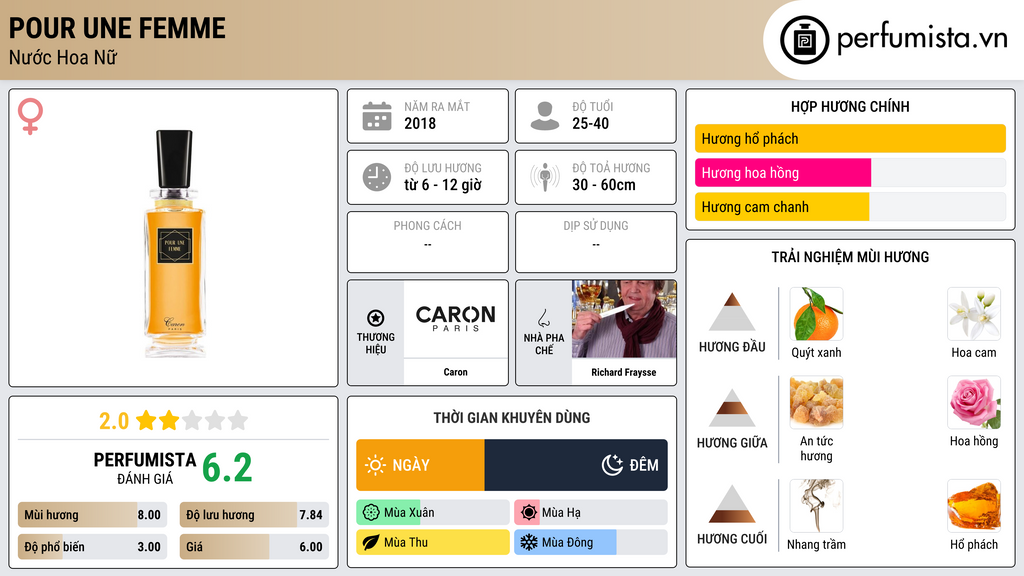The image size is (1024, 576).
Task: Click the green 6.2 Perfumista score
Action: tap(227, 468)
